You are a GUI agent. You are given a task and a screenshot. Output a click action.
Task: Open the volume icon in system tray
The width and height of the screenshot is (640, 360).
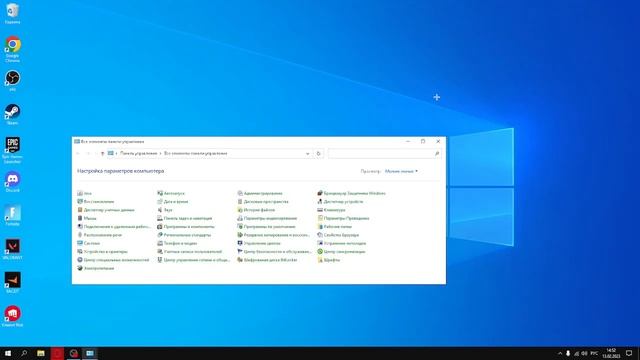click(x=584, y=353)
